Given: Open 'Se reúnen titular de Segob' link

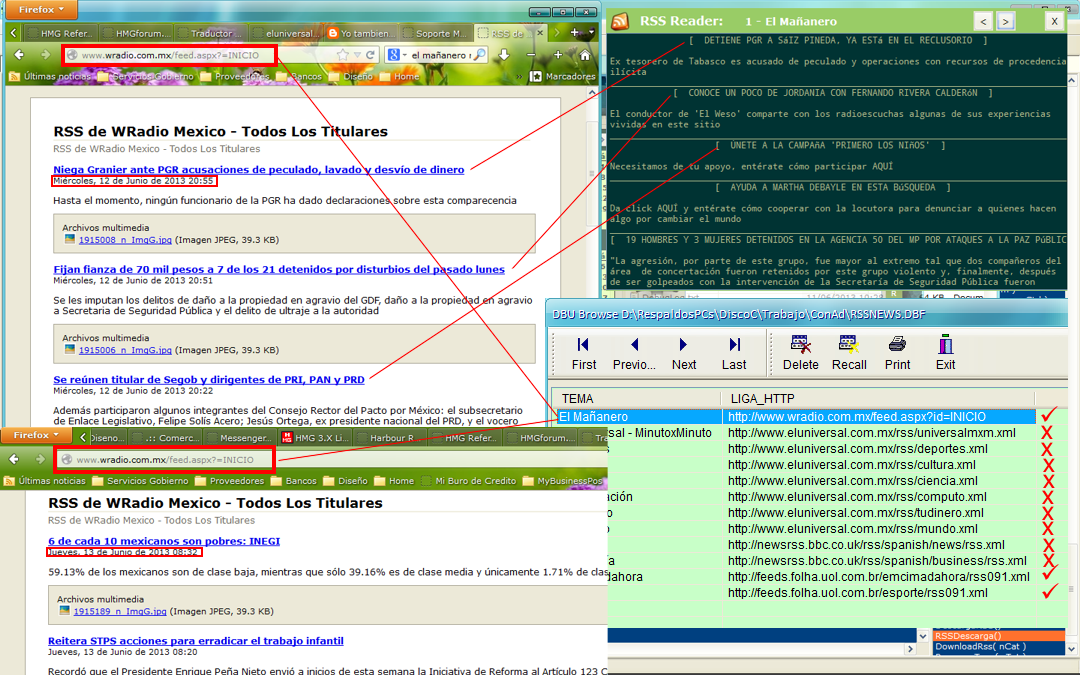Looking at the screenshot, I should point(209,380).
